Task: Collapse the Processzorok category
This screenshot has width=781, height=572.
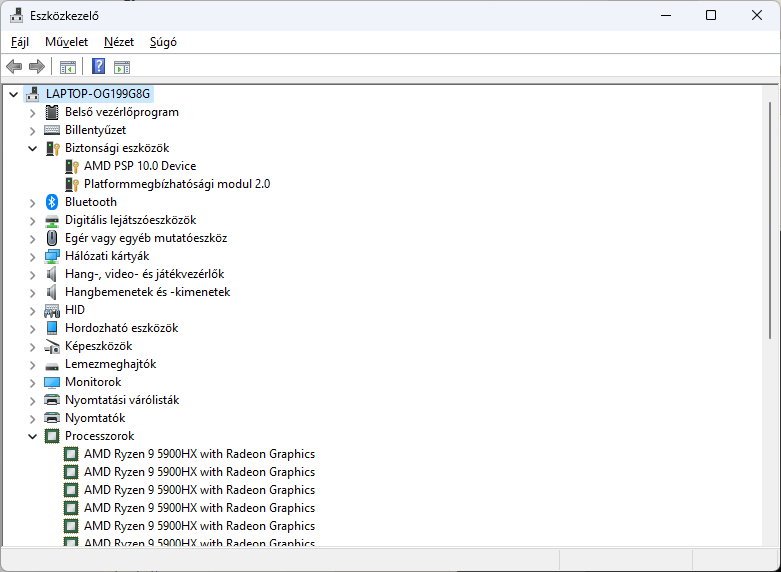Action: (x=32, y=436)
